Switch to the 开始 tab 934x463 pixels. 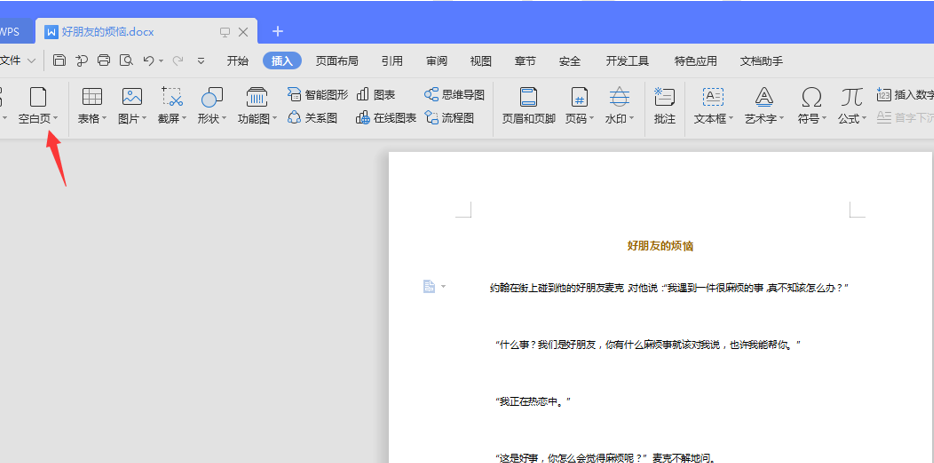(238, 61)
